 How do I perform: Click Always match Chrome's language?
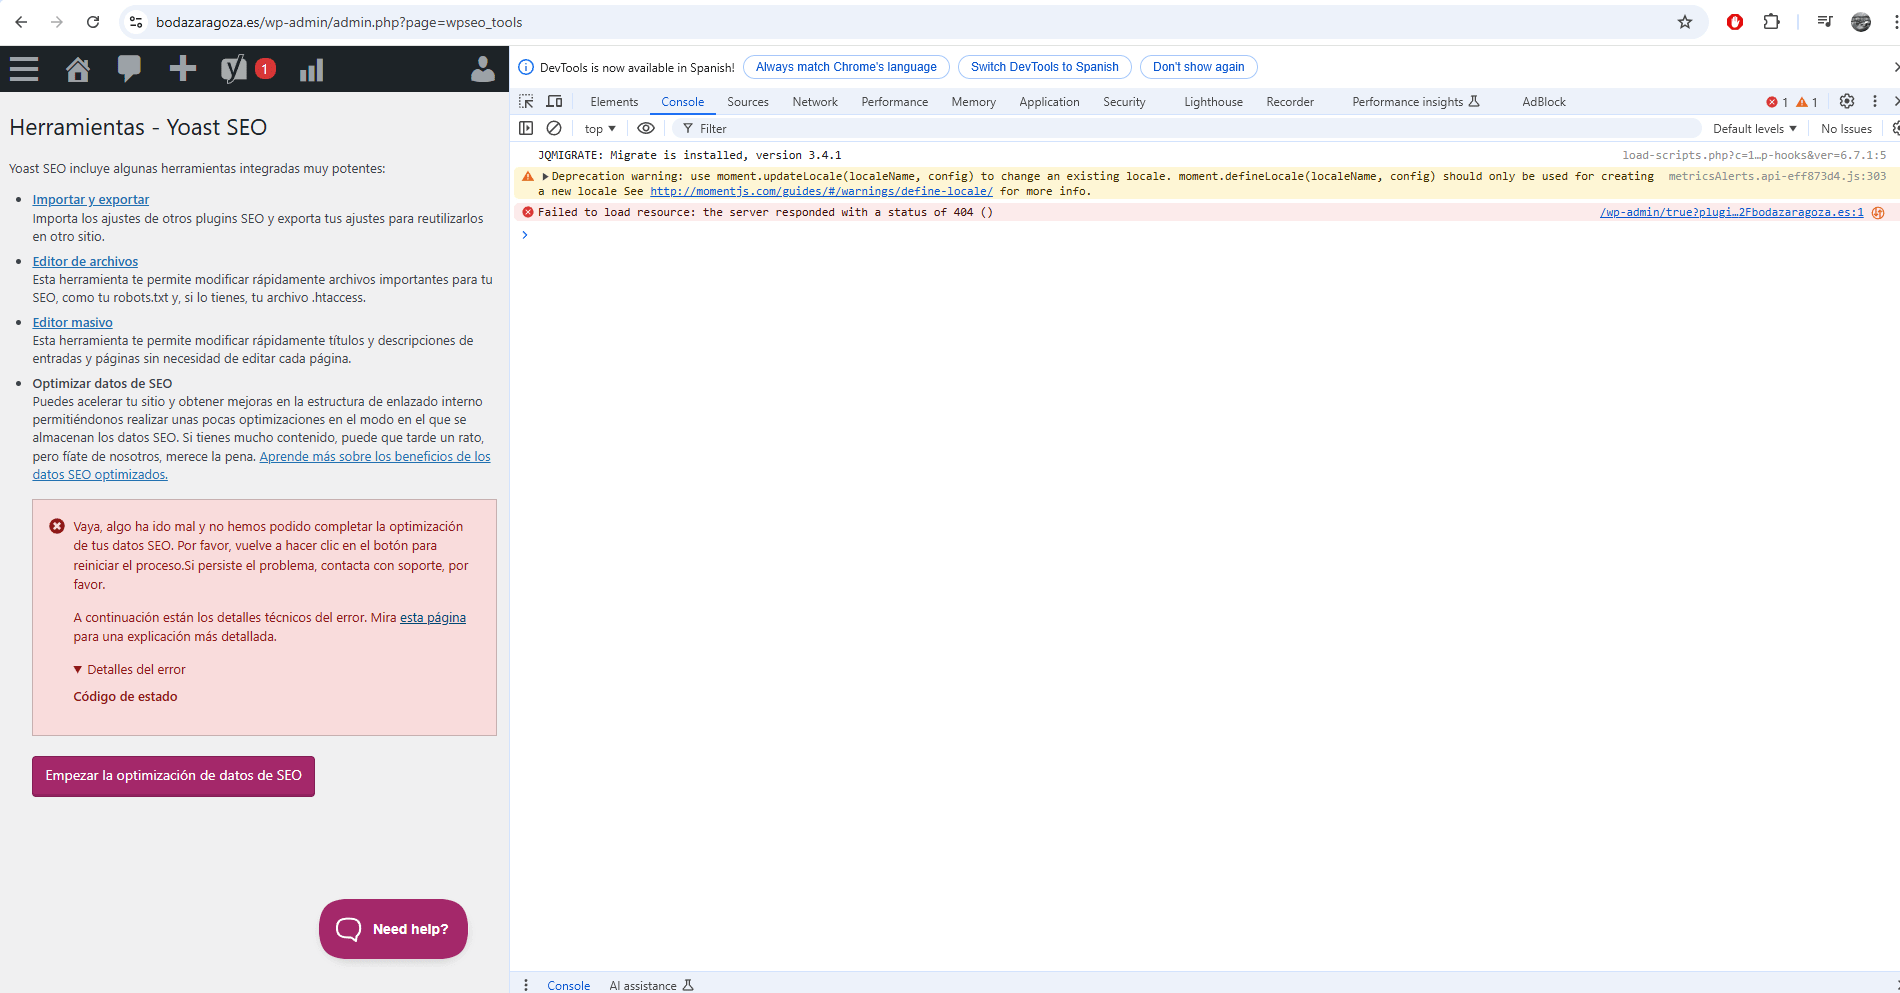coord(846,67)
